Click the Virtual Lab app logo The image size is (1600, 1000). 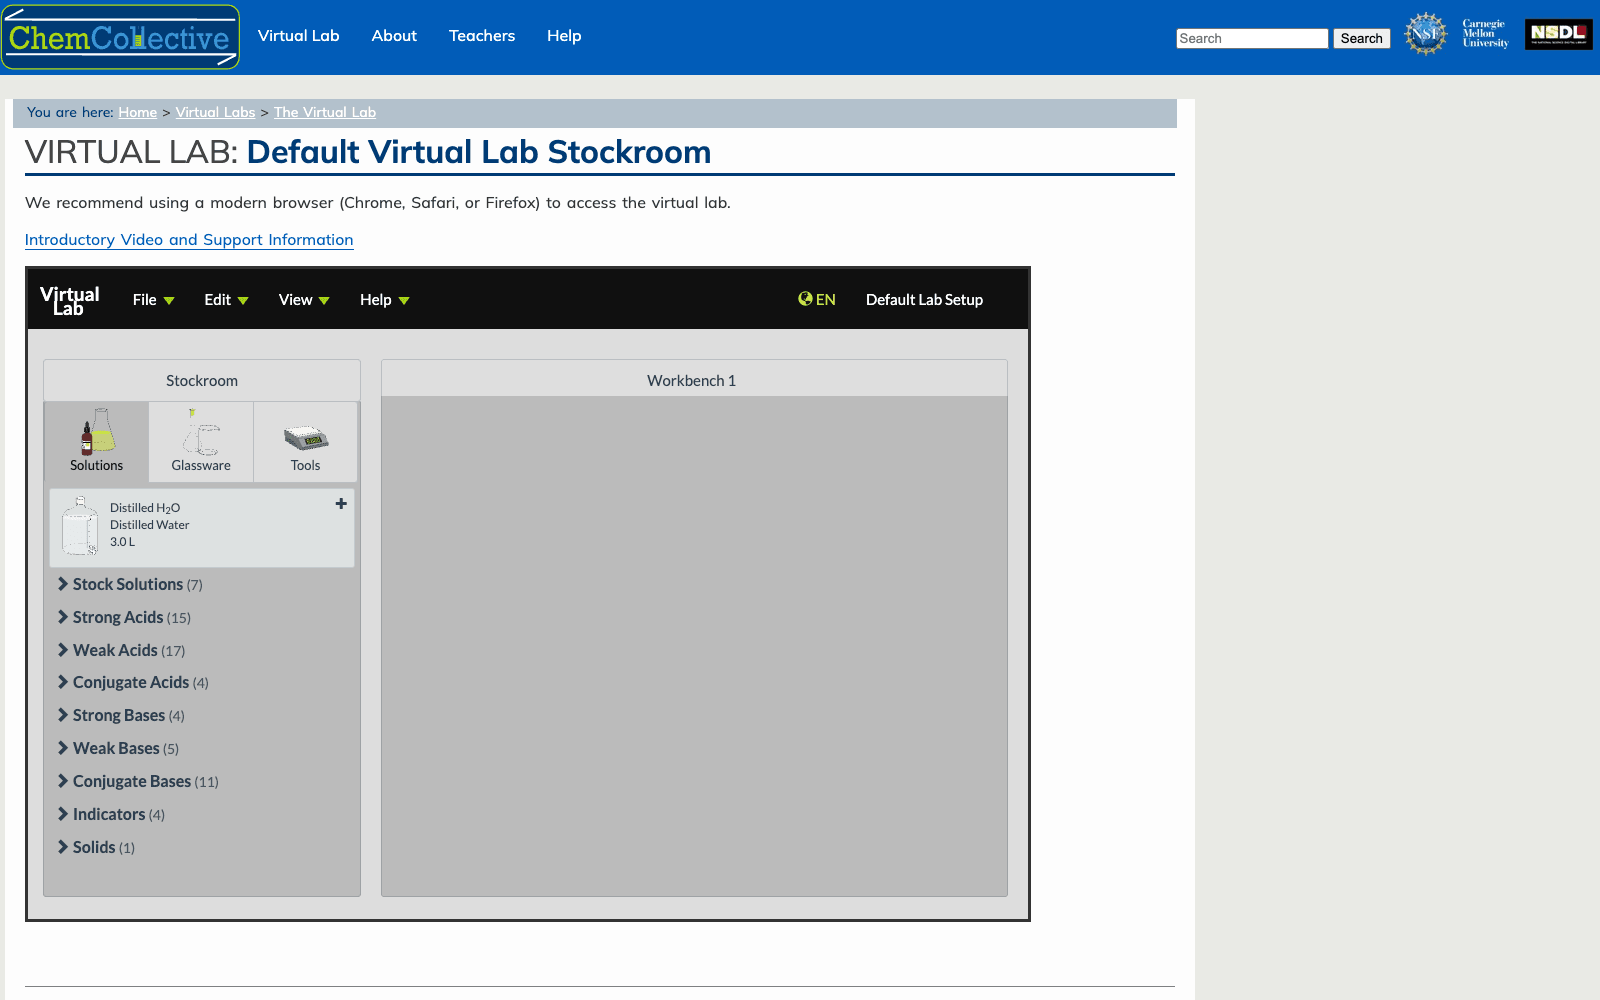tap(70, 300)
